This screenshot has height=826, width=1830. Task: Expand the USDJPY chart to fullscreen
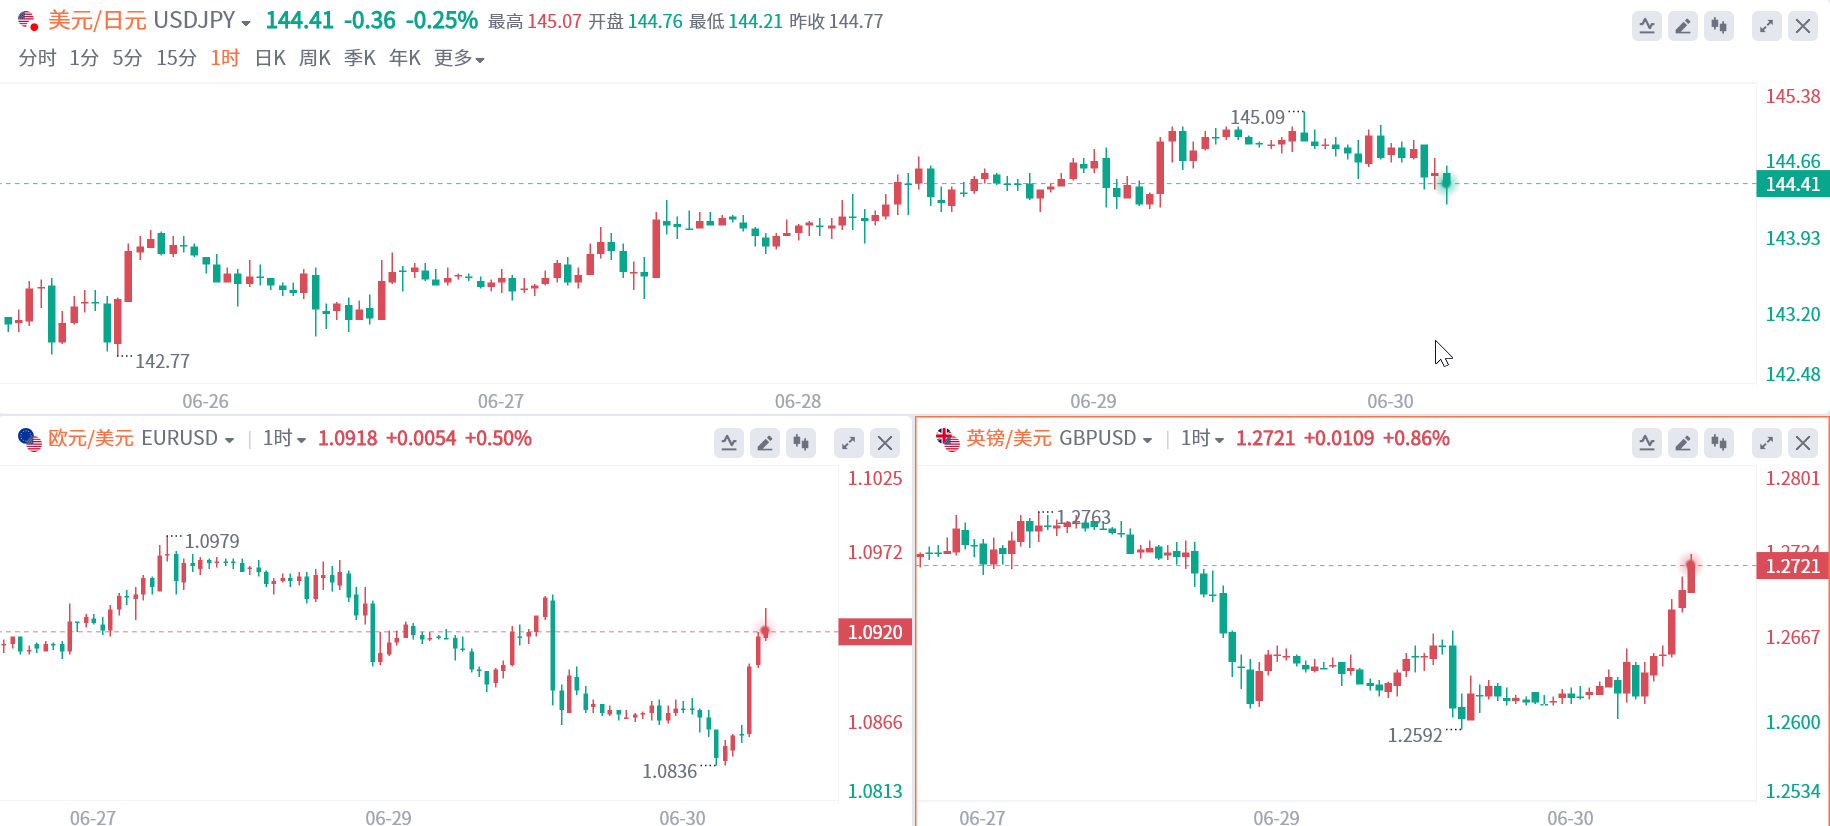pos(1767,26)
